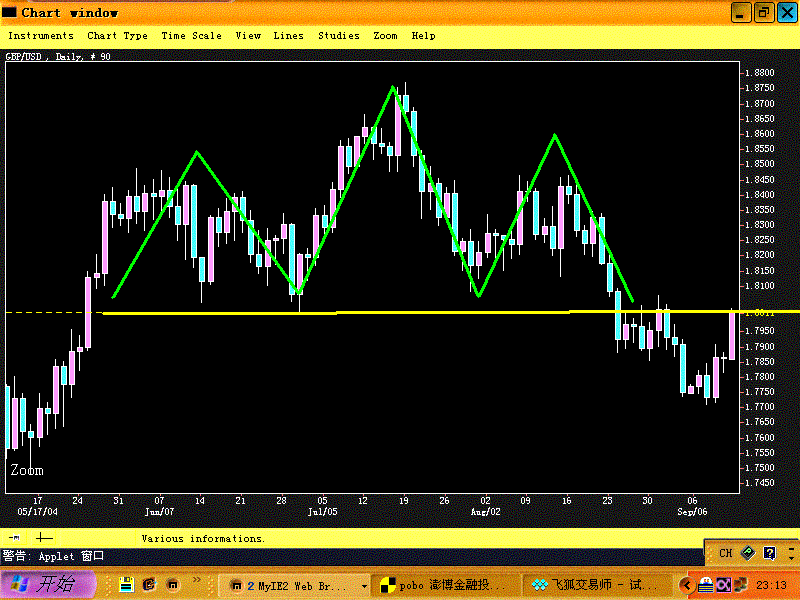800x600 pixels.
Task: Click the Jun/07 date axis label
Action: (159, 512)
